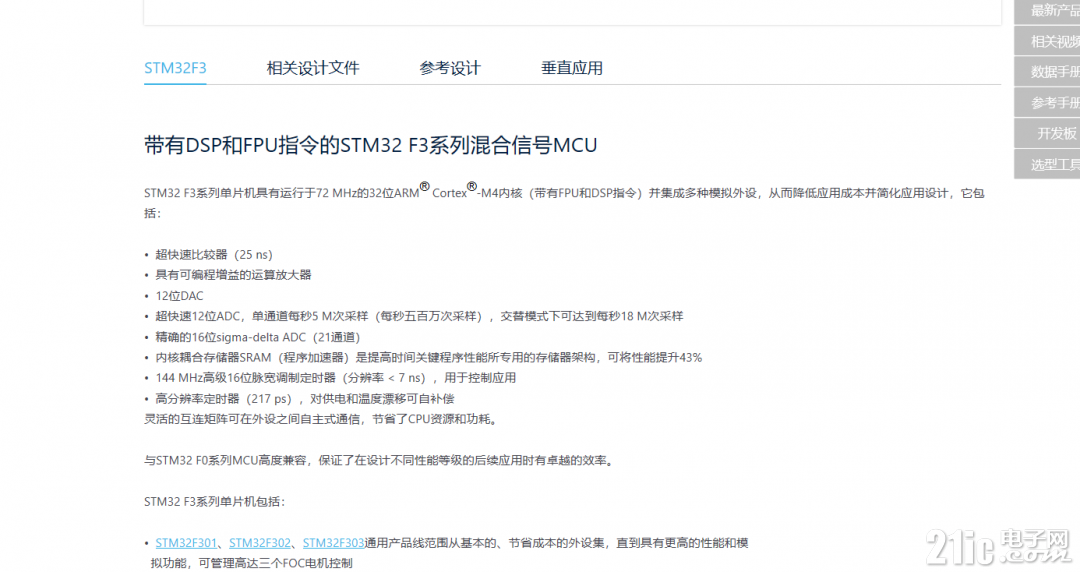Click bullet 精确的16位sigma-delta ADC（21通道）
Viewport: 1080px width, 572px height.
click(258, 337)
